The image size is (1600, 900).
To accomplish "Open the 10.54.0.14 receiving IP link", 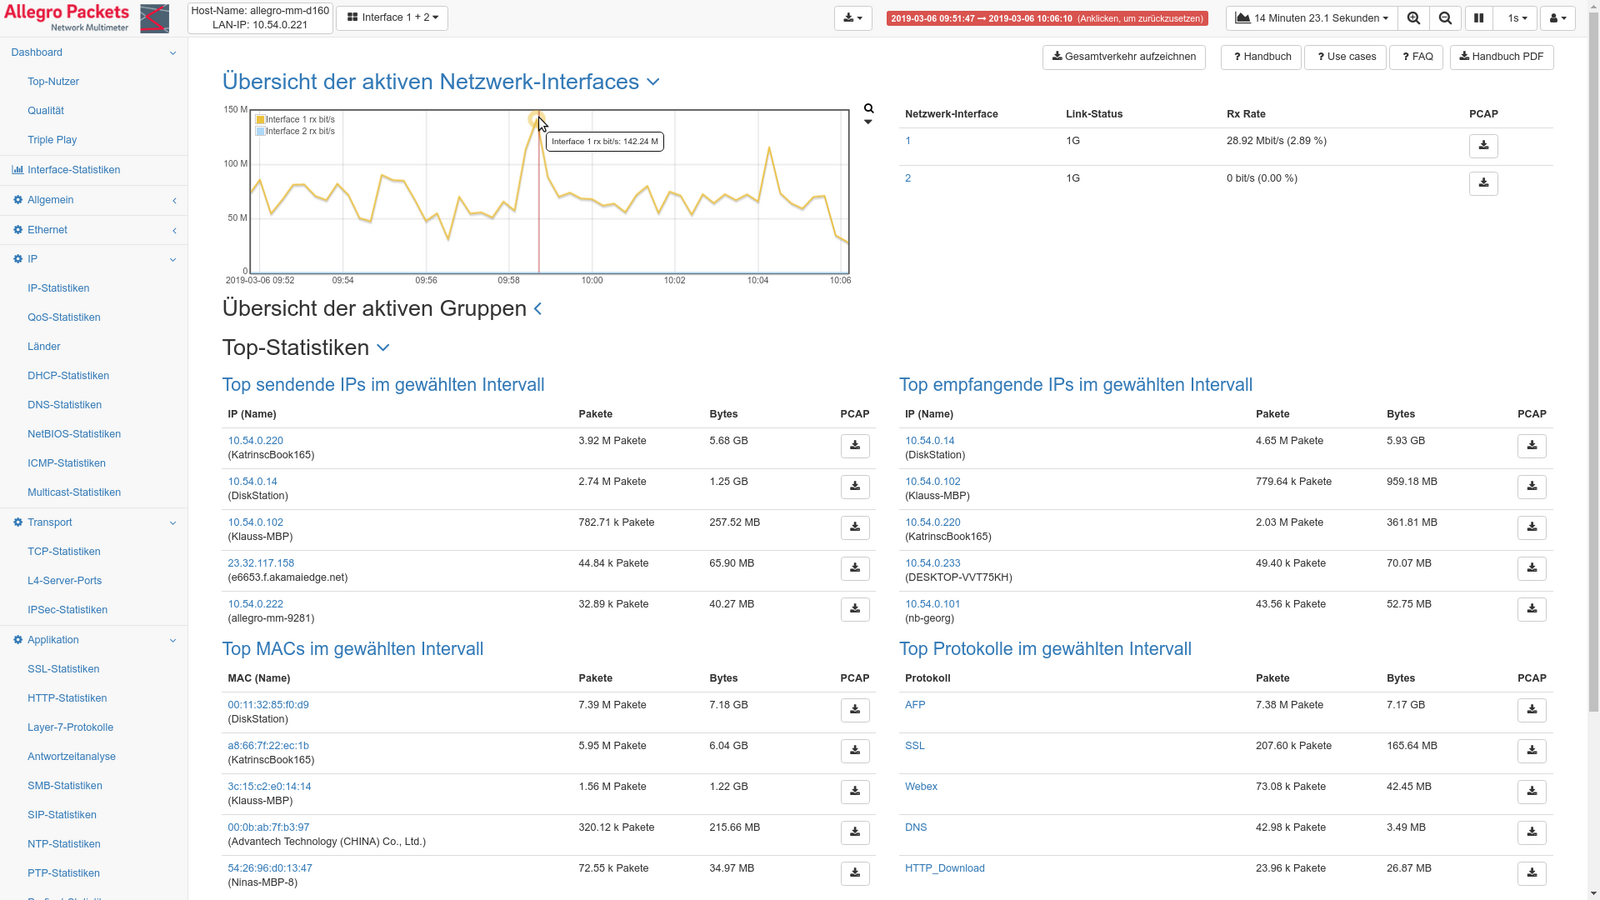I will 929,441.
